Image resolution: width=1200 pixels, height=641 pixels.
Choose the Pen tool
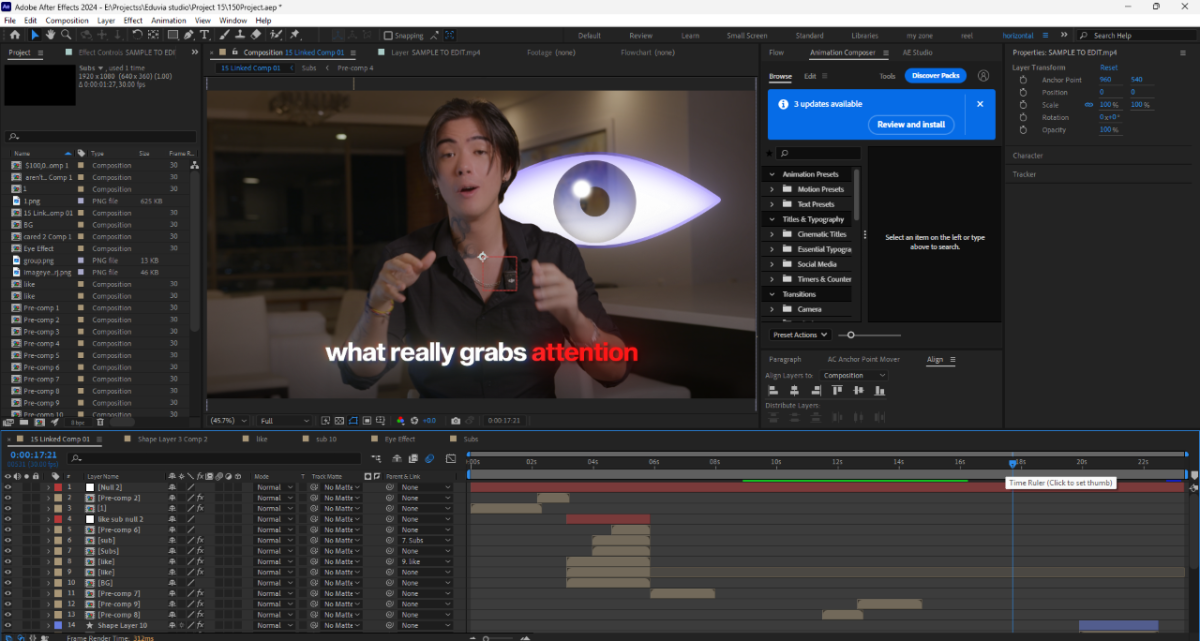(188, 35)
